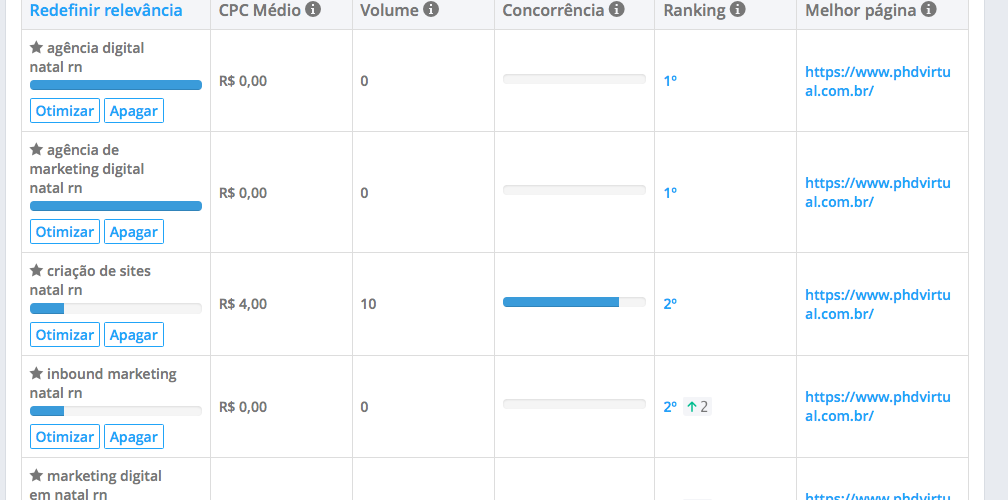1008x500 pixels.
Task: Click star icon for agência de marketing digital
Action: tap(37, 150)
